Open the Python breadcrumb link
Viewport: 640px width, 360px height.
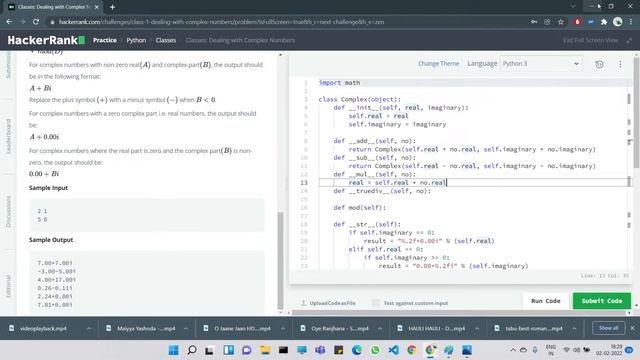tap(136, 40)
